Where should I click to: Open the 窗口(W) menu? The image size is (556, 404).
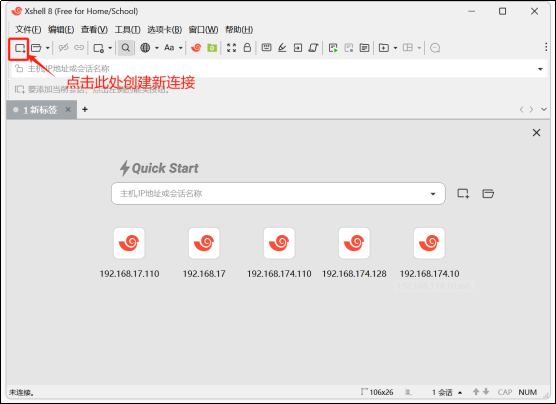[203, 29]
